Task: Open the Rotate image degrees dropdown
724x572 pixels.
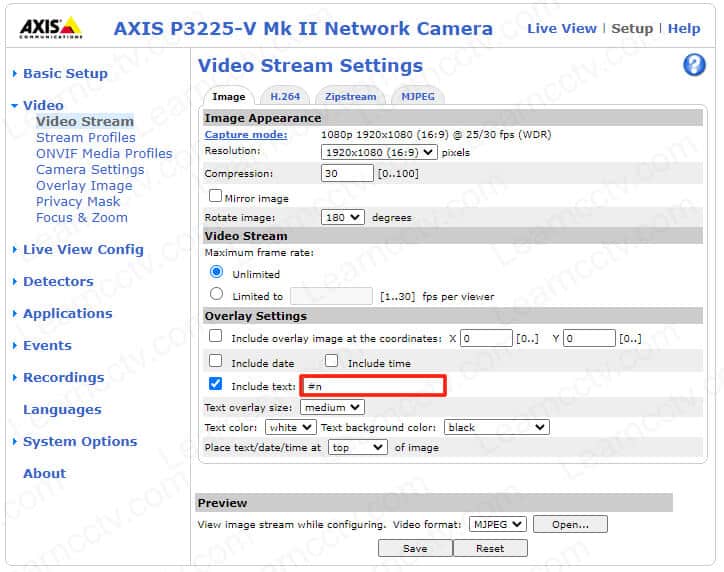Action: [343, 217]
